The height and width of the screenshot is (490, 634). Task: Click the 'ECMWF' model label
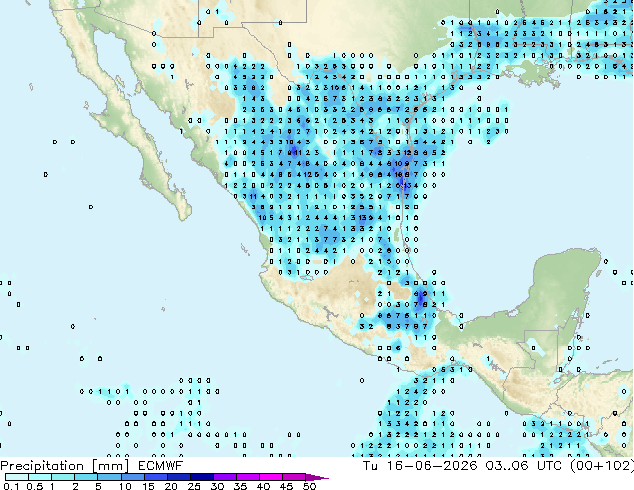(x=160, y=466)
